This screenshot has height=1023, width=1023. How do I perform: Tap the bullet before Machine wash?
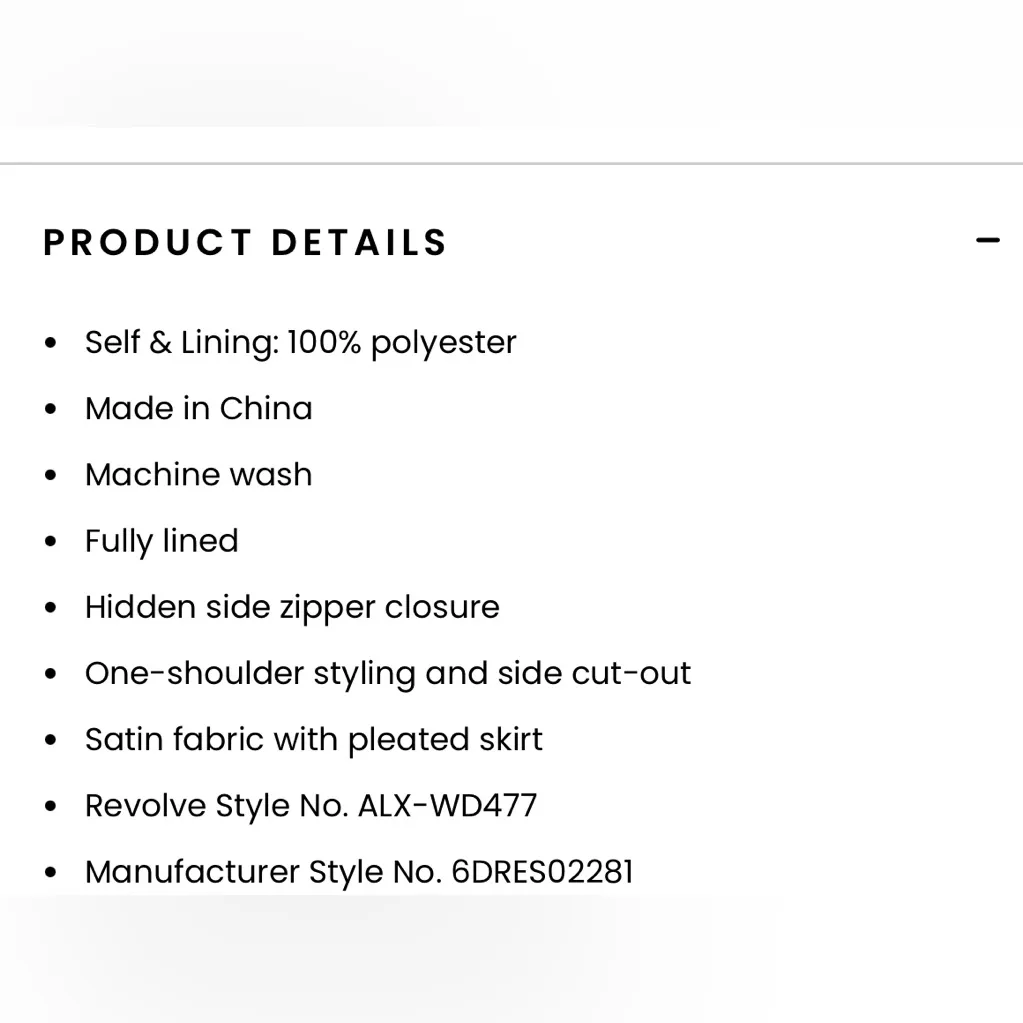tap(51, 475)
